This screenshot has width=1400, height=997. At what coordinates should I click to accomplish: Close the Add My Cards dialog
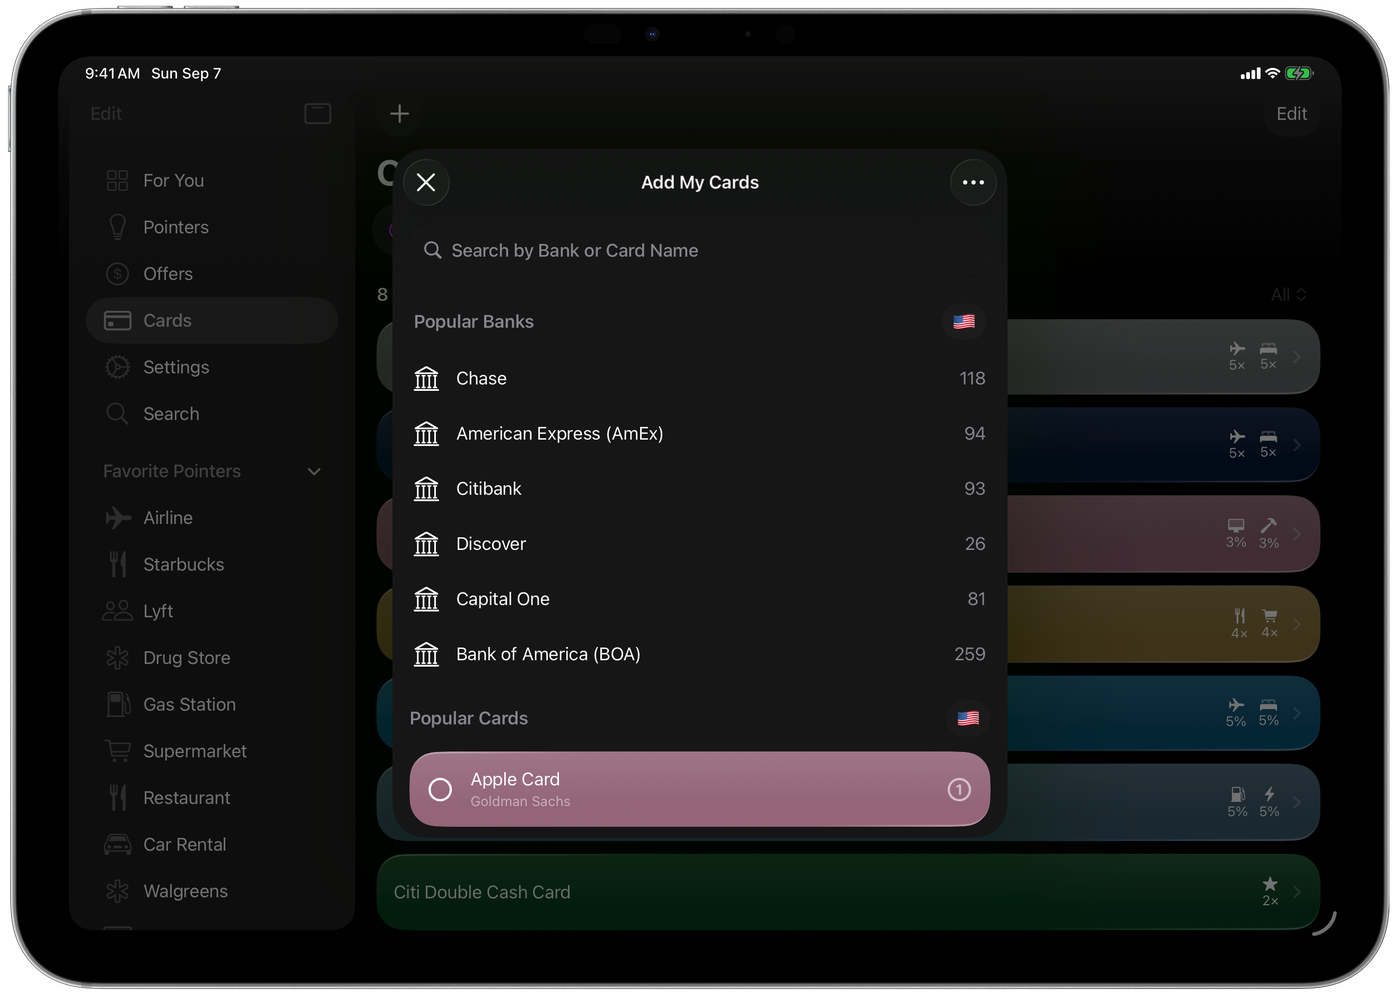click(x=426, y=182)
